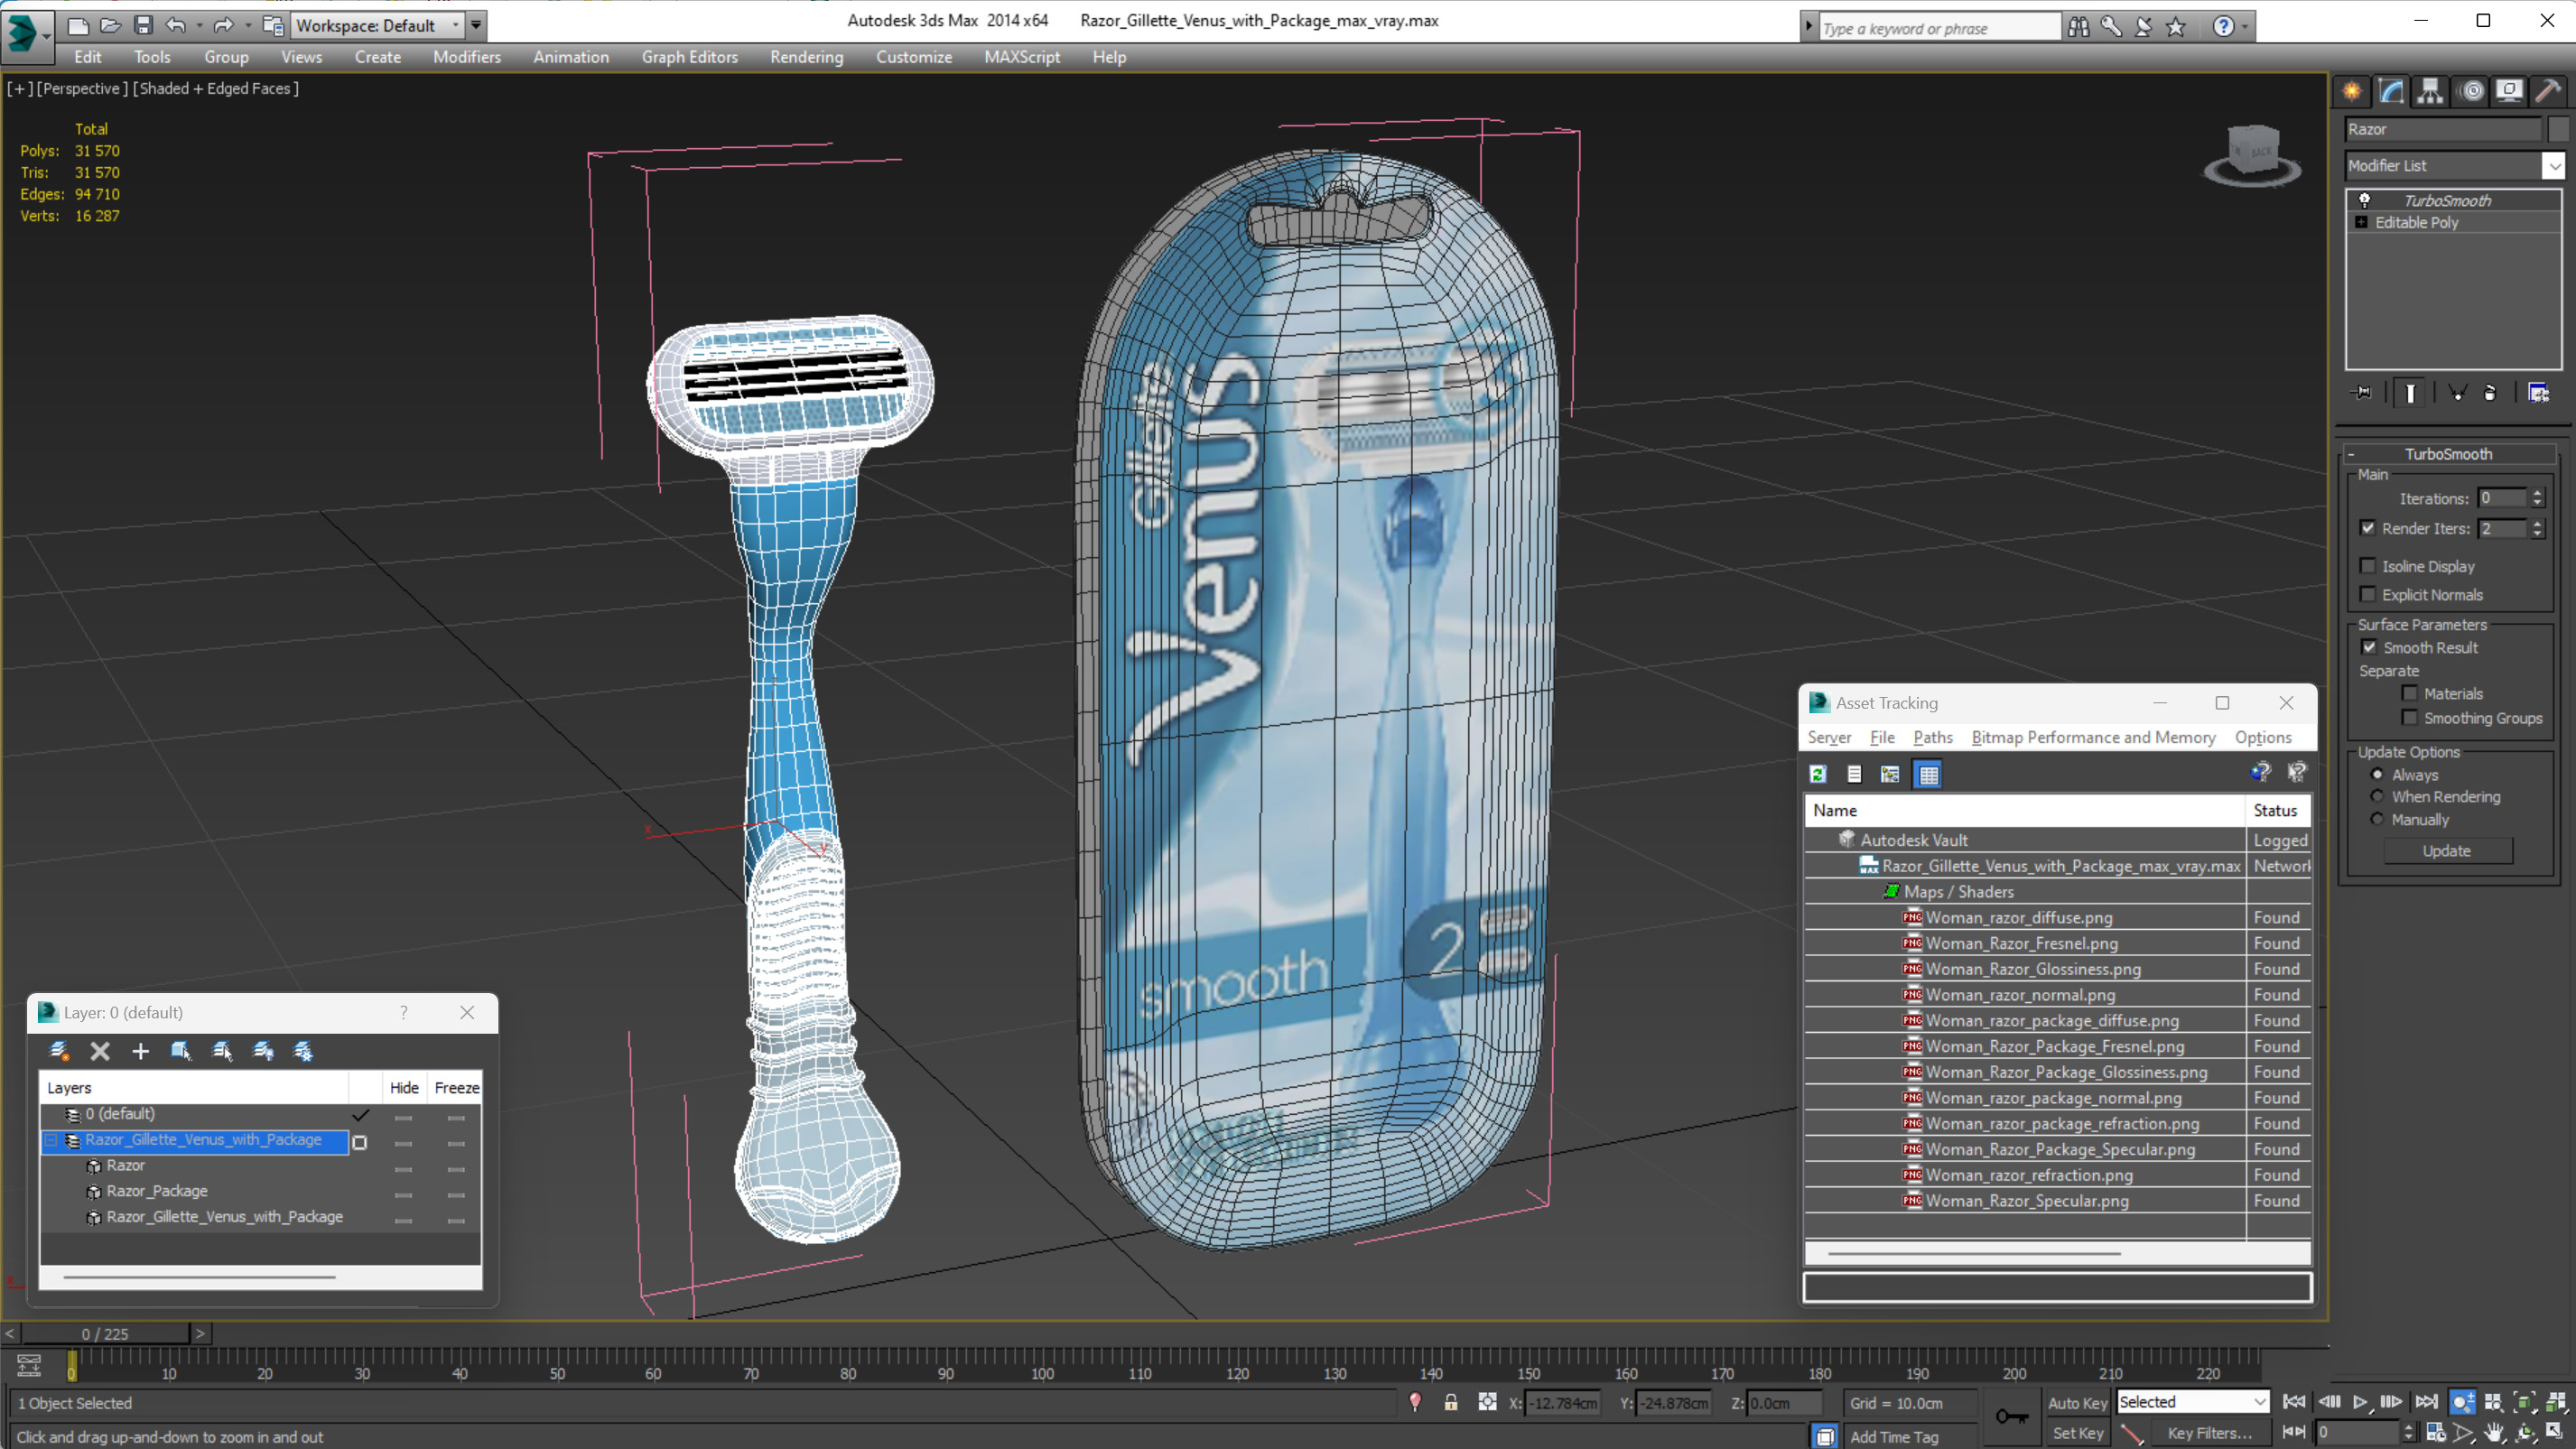This screenshot has width=2576, height=1449.
Task: Click the Razor object color swatch
Action: coord(2558,129)
